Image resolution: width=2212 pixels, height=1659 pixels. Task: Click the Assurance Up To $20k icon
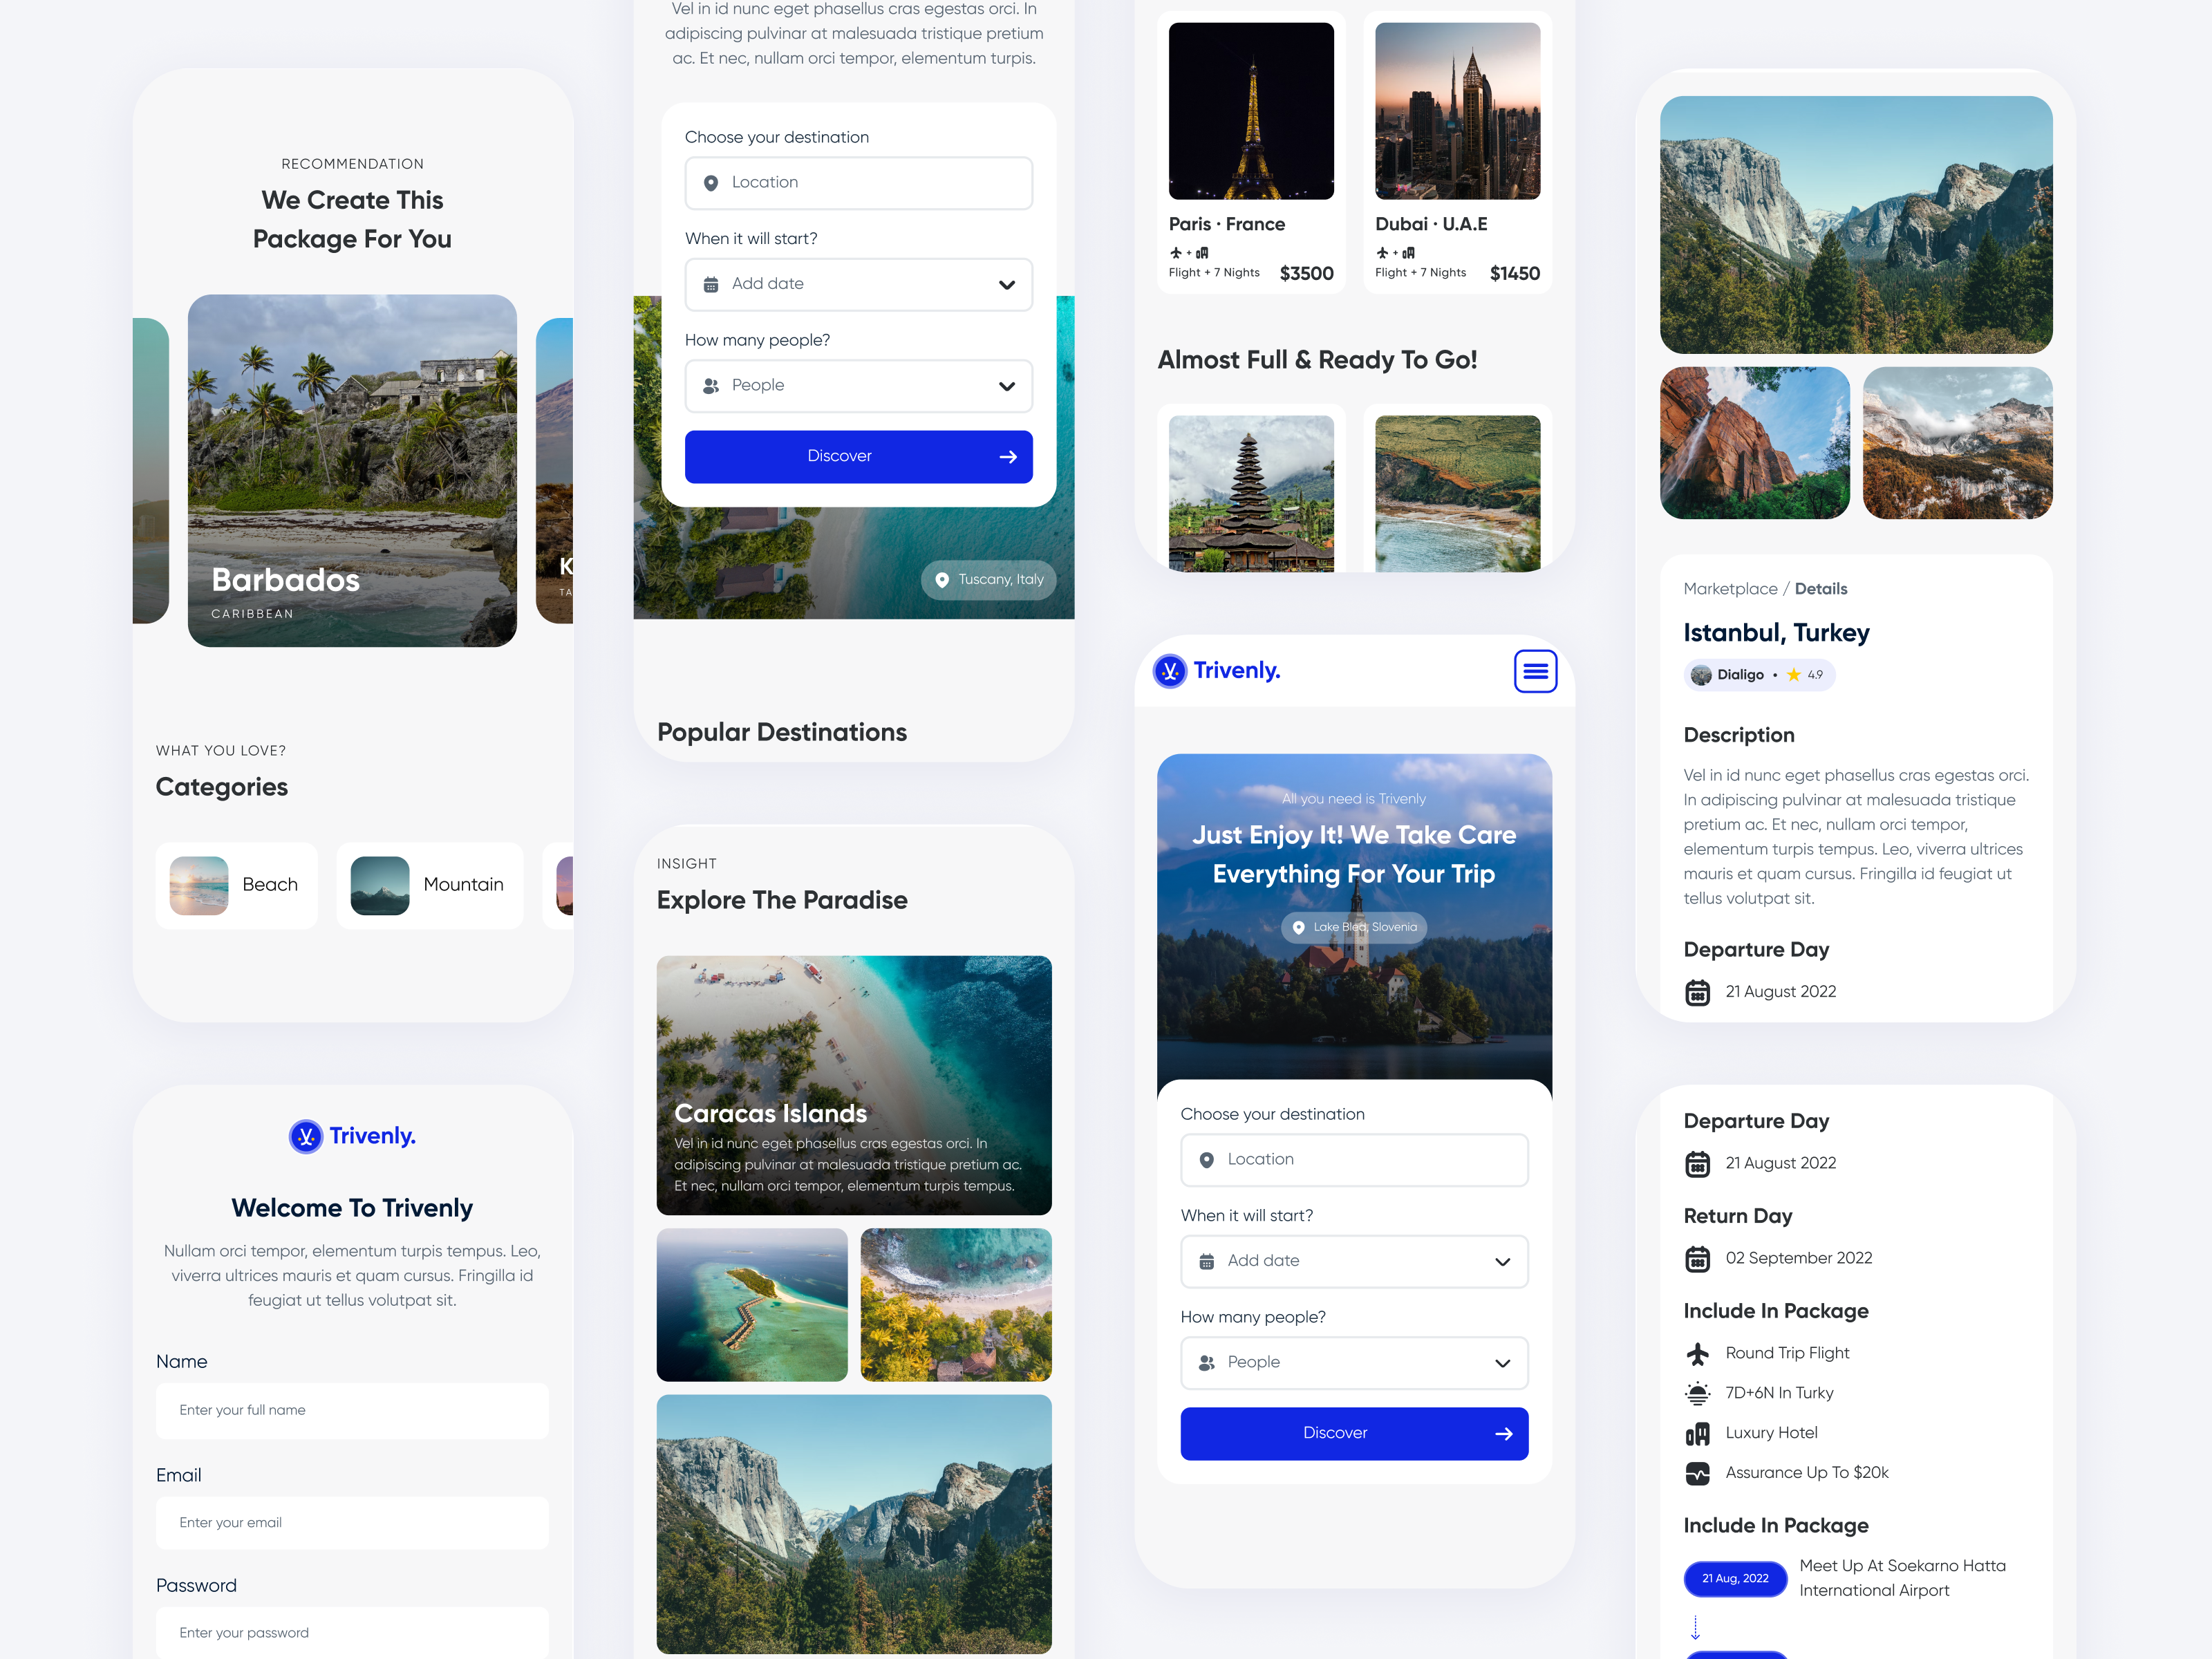(1697, 1473)
